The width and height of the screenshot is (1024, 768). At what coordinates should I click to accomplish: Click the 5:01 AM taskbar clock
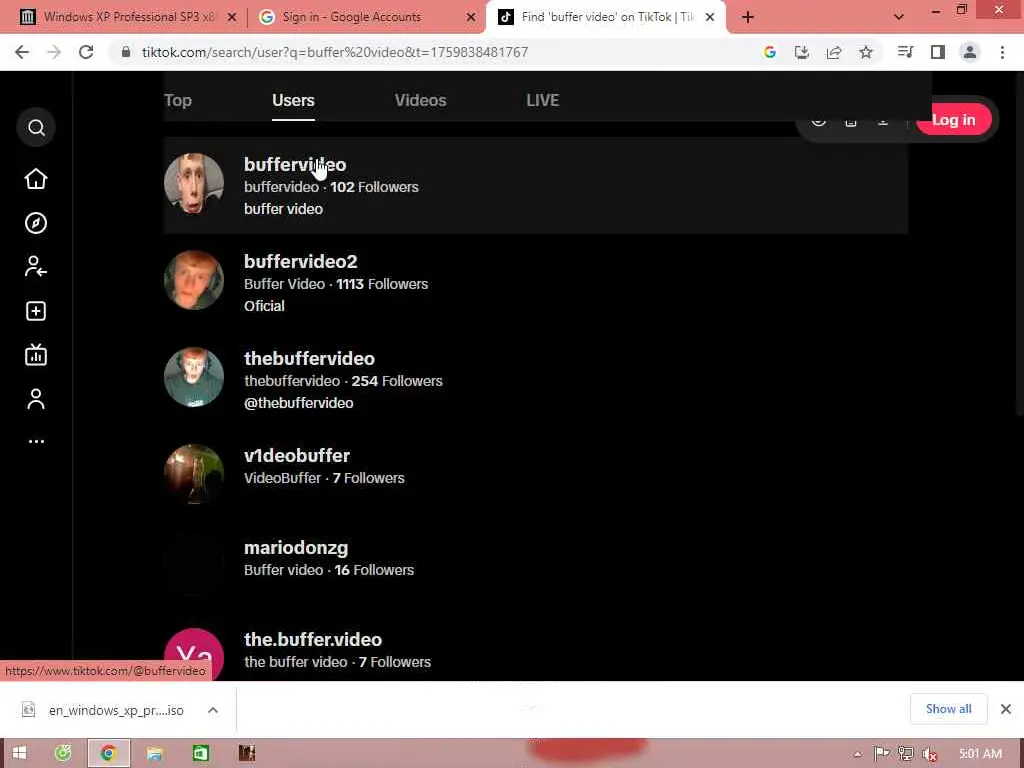pos(980,754)
